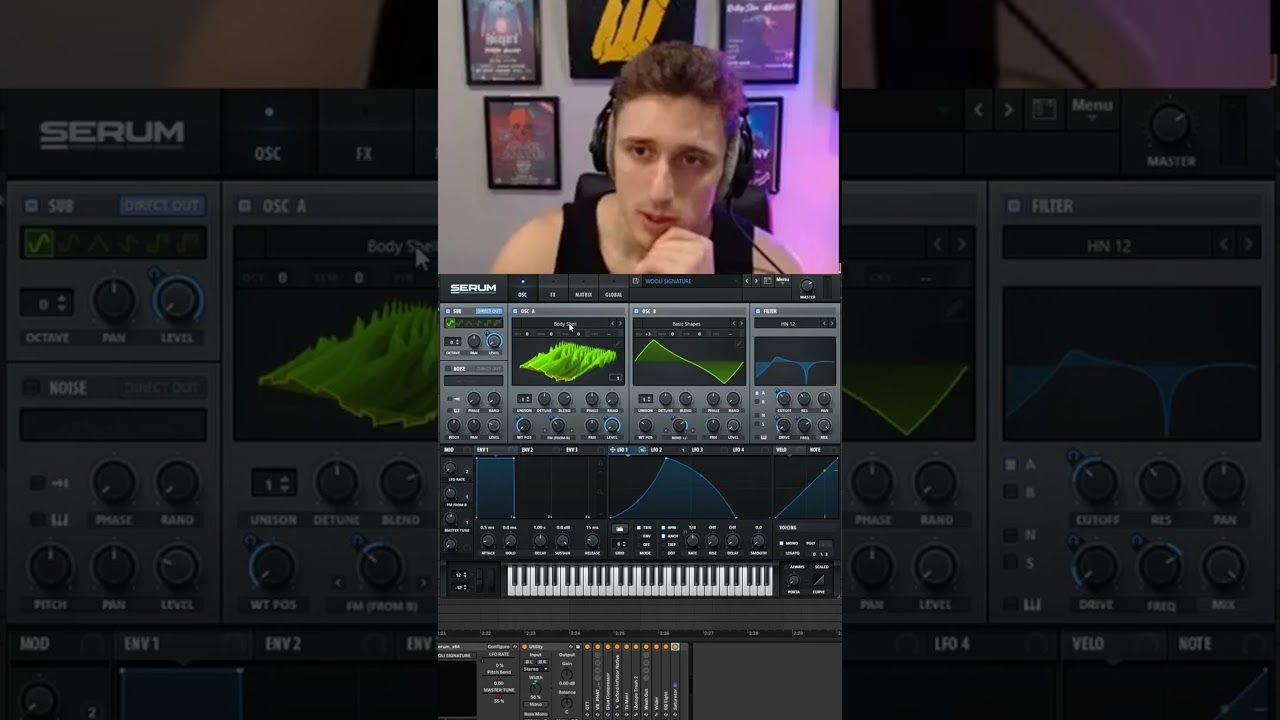
Task: Select the next OSC B wavetable arrow
Action: click(x=741, y=324)
